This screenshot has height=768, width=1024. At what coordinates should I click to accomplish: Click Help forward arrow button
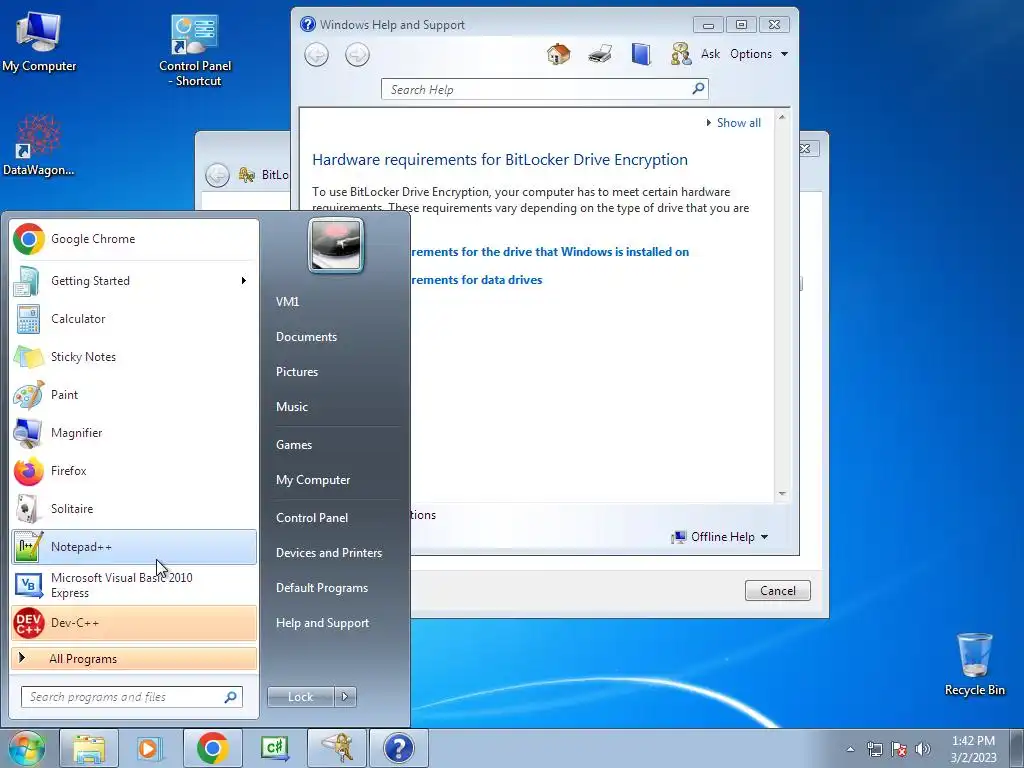point(357,55)
